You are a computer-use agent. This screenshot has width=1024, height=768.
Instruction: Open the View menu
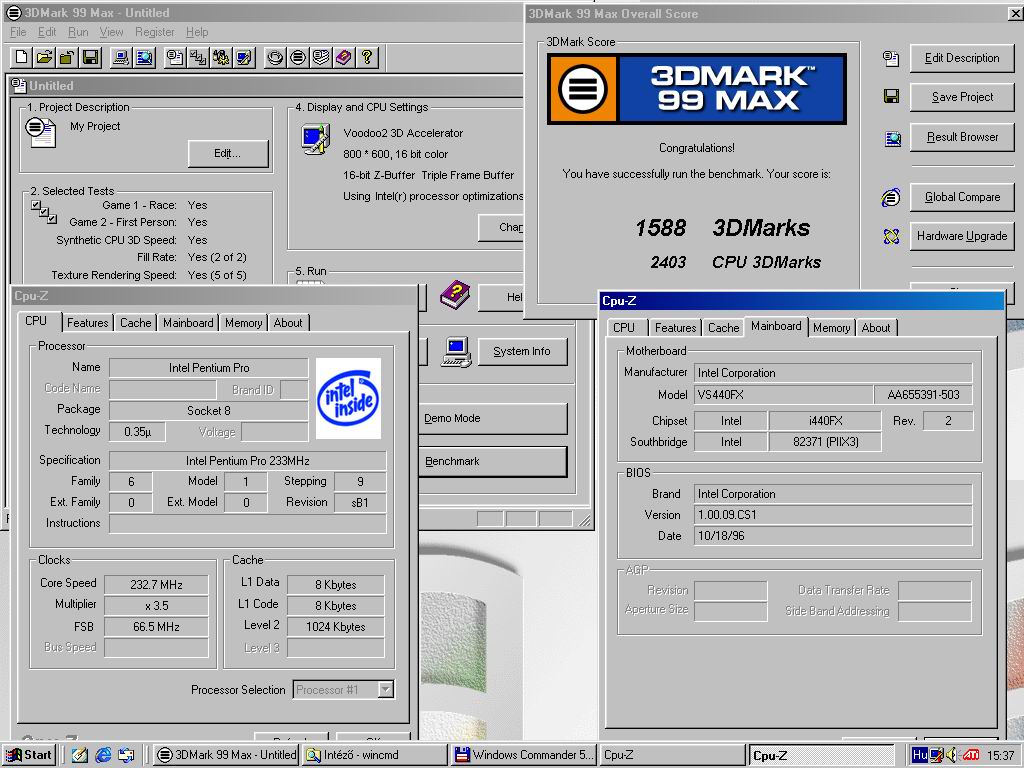(111, 32)
